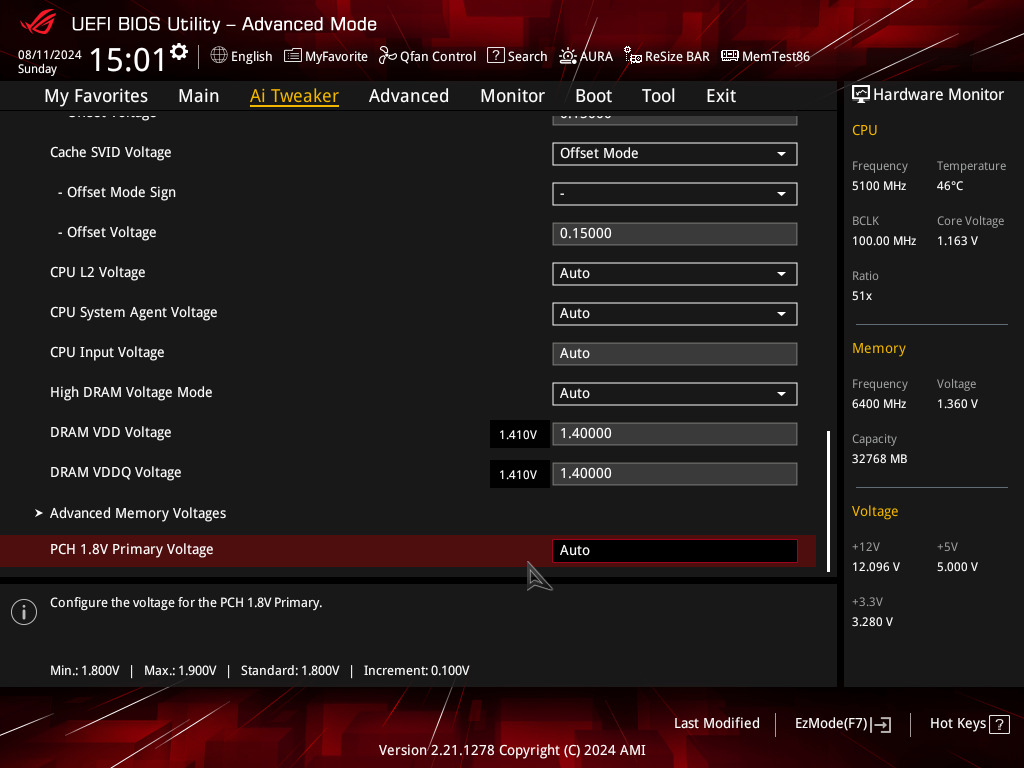Click the DRAM VDDQ 1.410V current reading

(x=519, y=475)
